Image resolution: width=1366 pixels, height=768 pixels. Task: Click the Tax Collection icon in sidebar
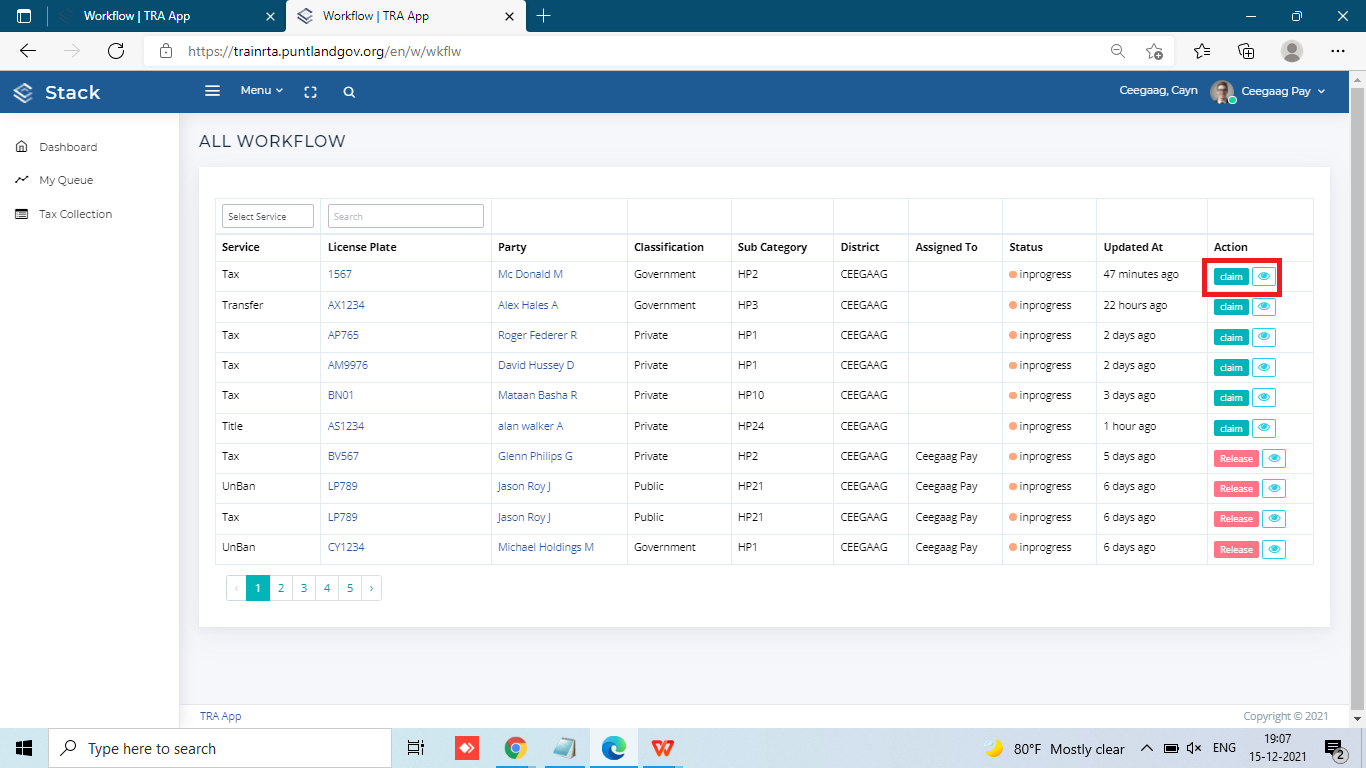(22, 214)
